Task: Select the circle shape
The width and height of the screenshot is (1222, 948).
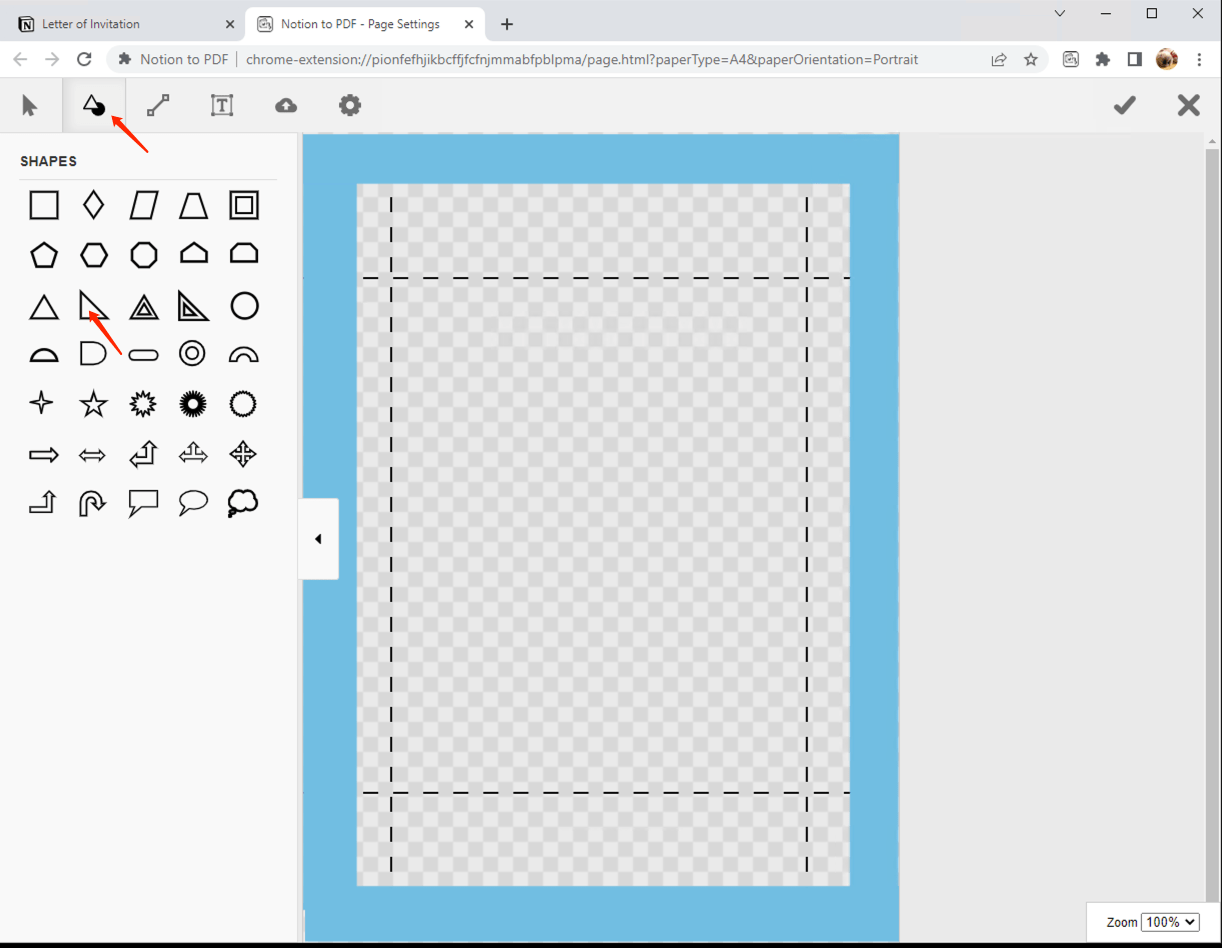Action: pos(244,305)
